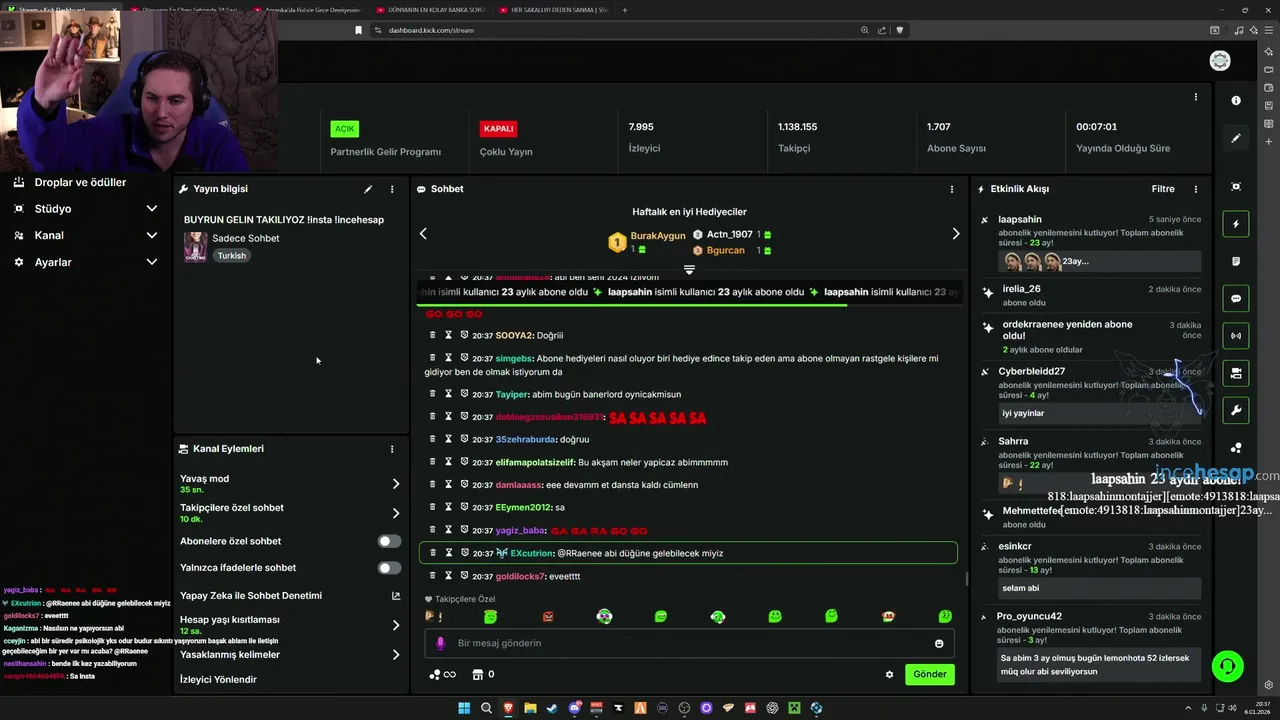Show previous weekly gifters with left arrow

[423, 233]
